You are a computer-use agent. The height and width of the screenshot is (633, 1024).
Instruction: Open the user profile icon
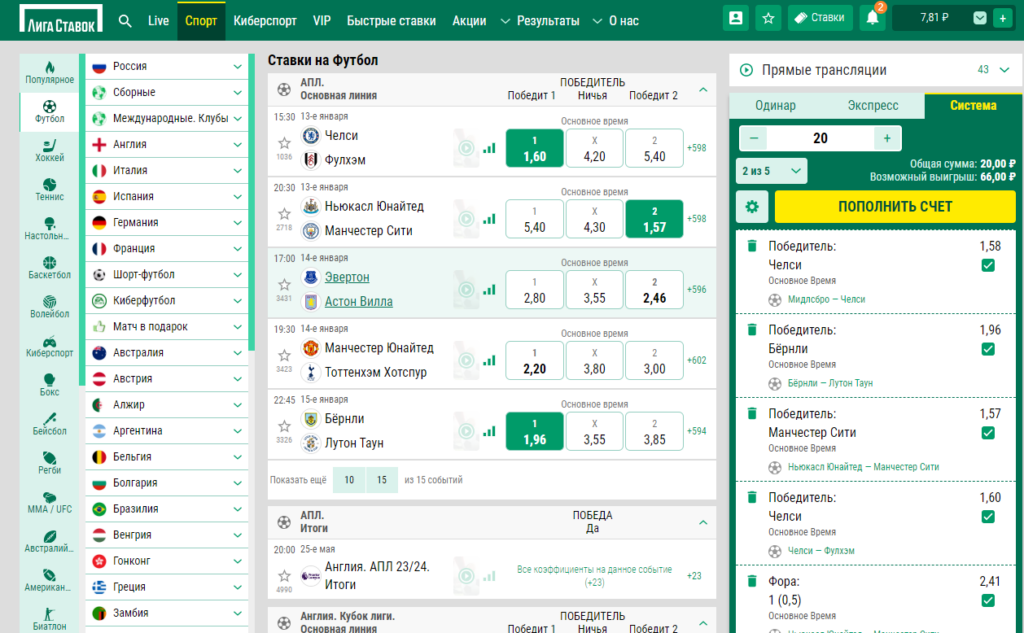click(x=735, y=18)
